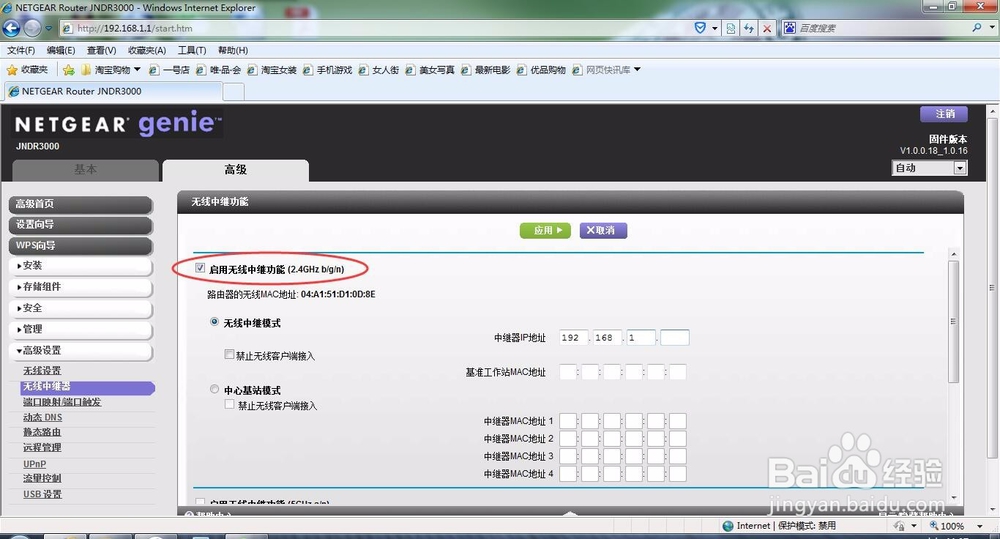
Task: Click the magnifier search icon in search box
Action: 977,27
